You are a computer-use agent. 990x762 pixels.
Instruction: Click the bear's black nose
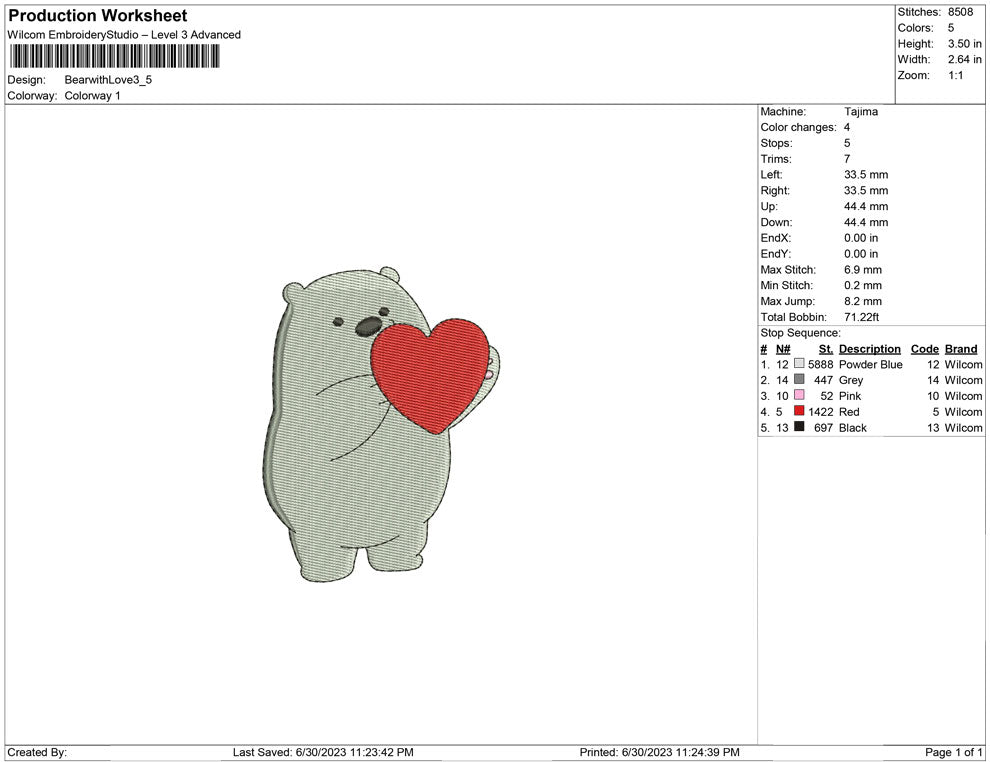368,325
